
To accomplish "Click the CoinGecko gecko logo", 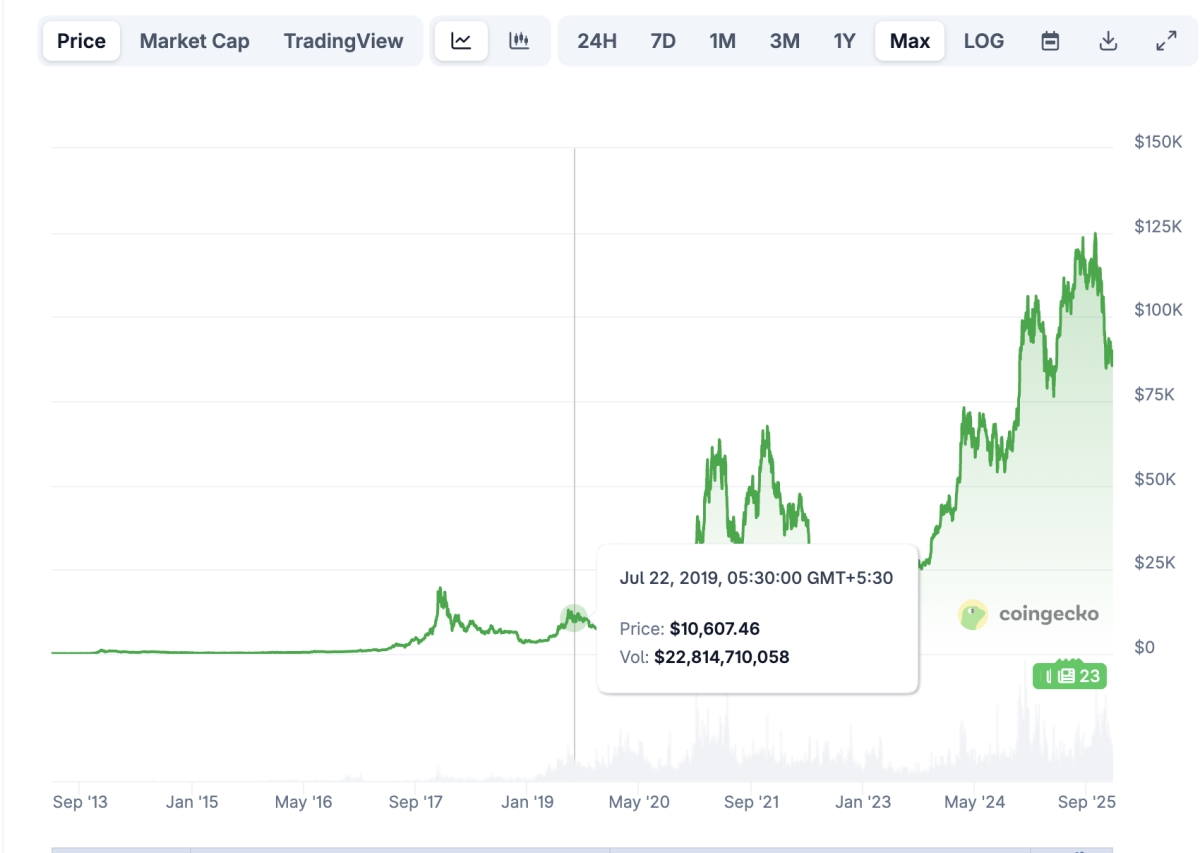I will 971,614.
